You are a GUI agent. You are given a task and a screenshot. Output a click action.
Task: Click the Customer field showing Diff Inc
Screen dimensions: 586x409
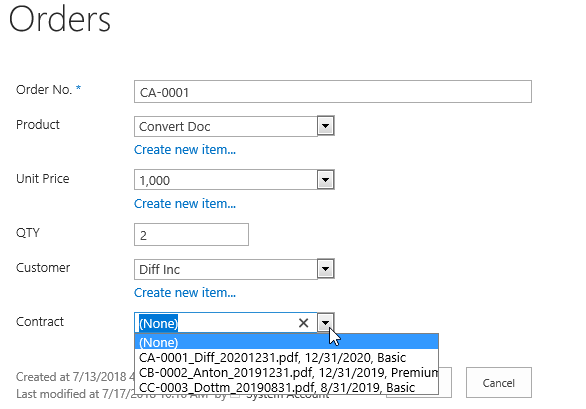click(226, 269)
